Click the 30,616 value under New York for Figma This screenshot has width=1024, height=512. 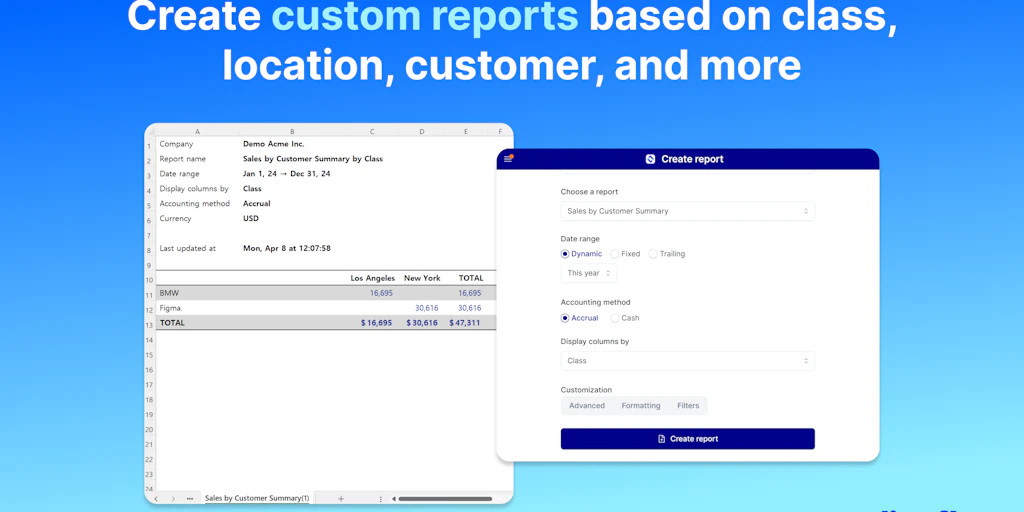(426, 308)
